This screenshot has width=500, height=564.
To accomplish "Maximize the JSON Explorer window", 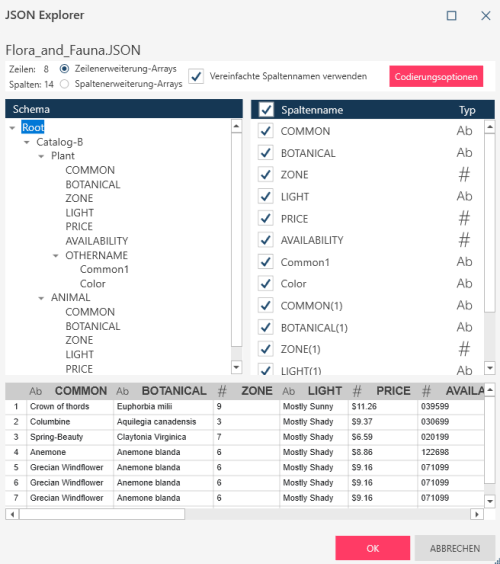I will click(x=451, y=15).
